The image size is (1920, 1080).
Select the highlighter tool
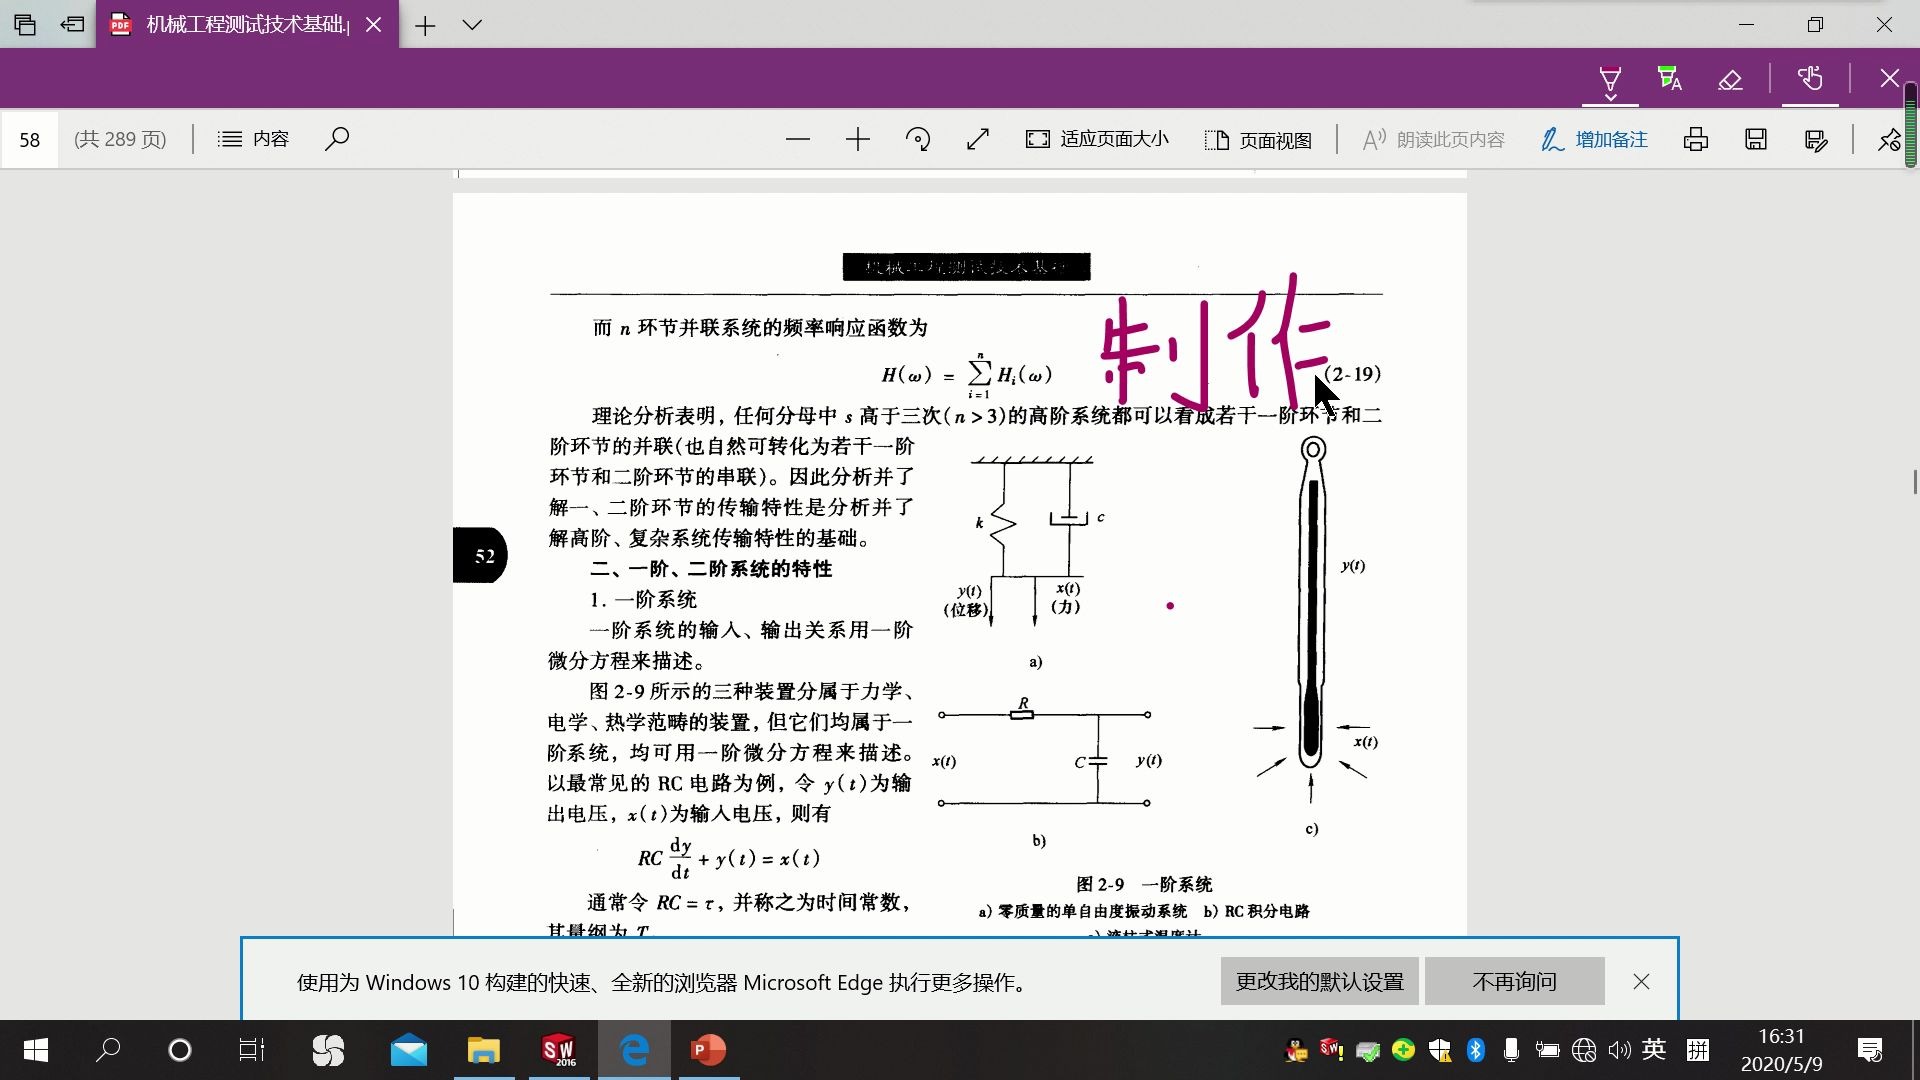1668,78
